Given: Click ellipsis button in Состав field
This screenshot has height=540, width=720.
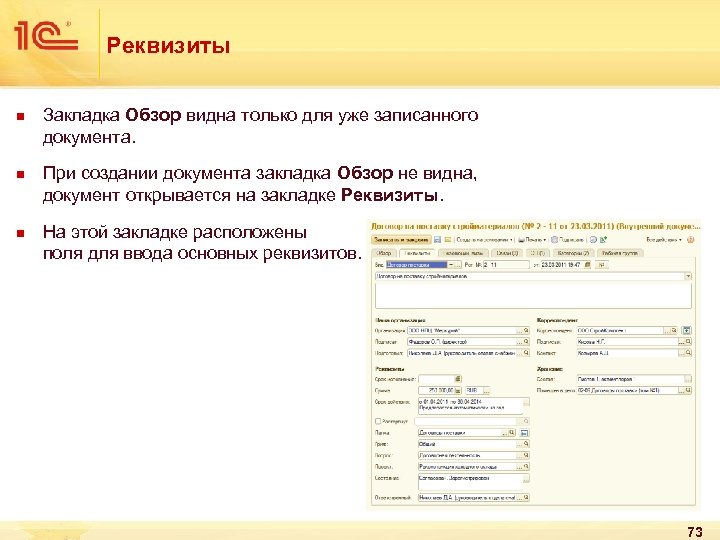Looking at the screenshot, I should click(x=688, y=379).
